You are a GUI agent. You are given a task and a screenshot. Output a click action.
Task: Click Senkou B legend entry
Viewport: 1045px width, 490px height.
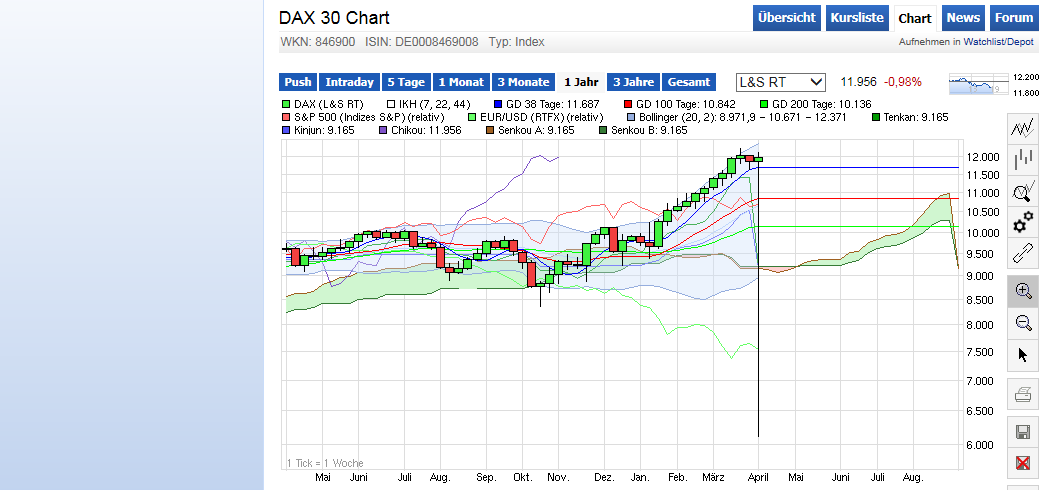[x=643, y=130]
